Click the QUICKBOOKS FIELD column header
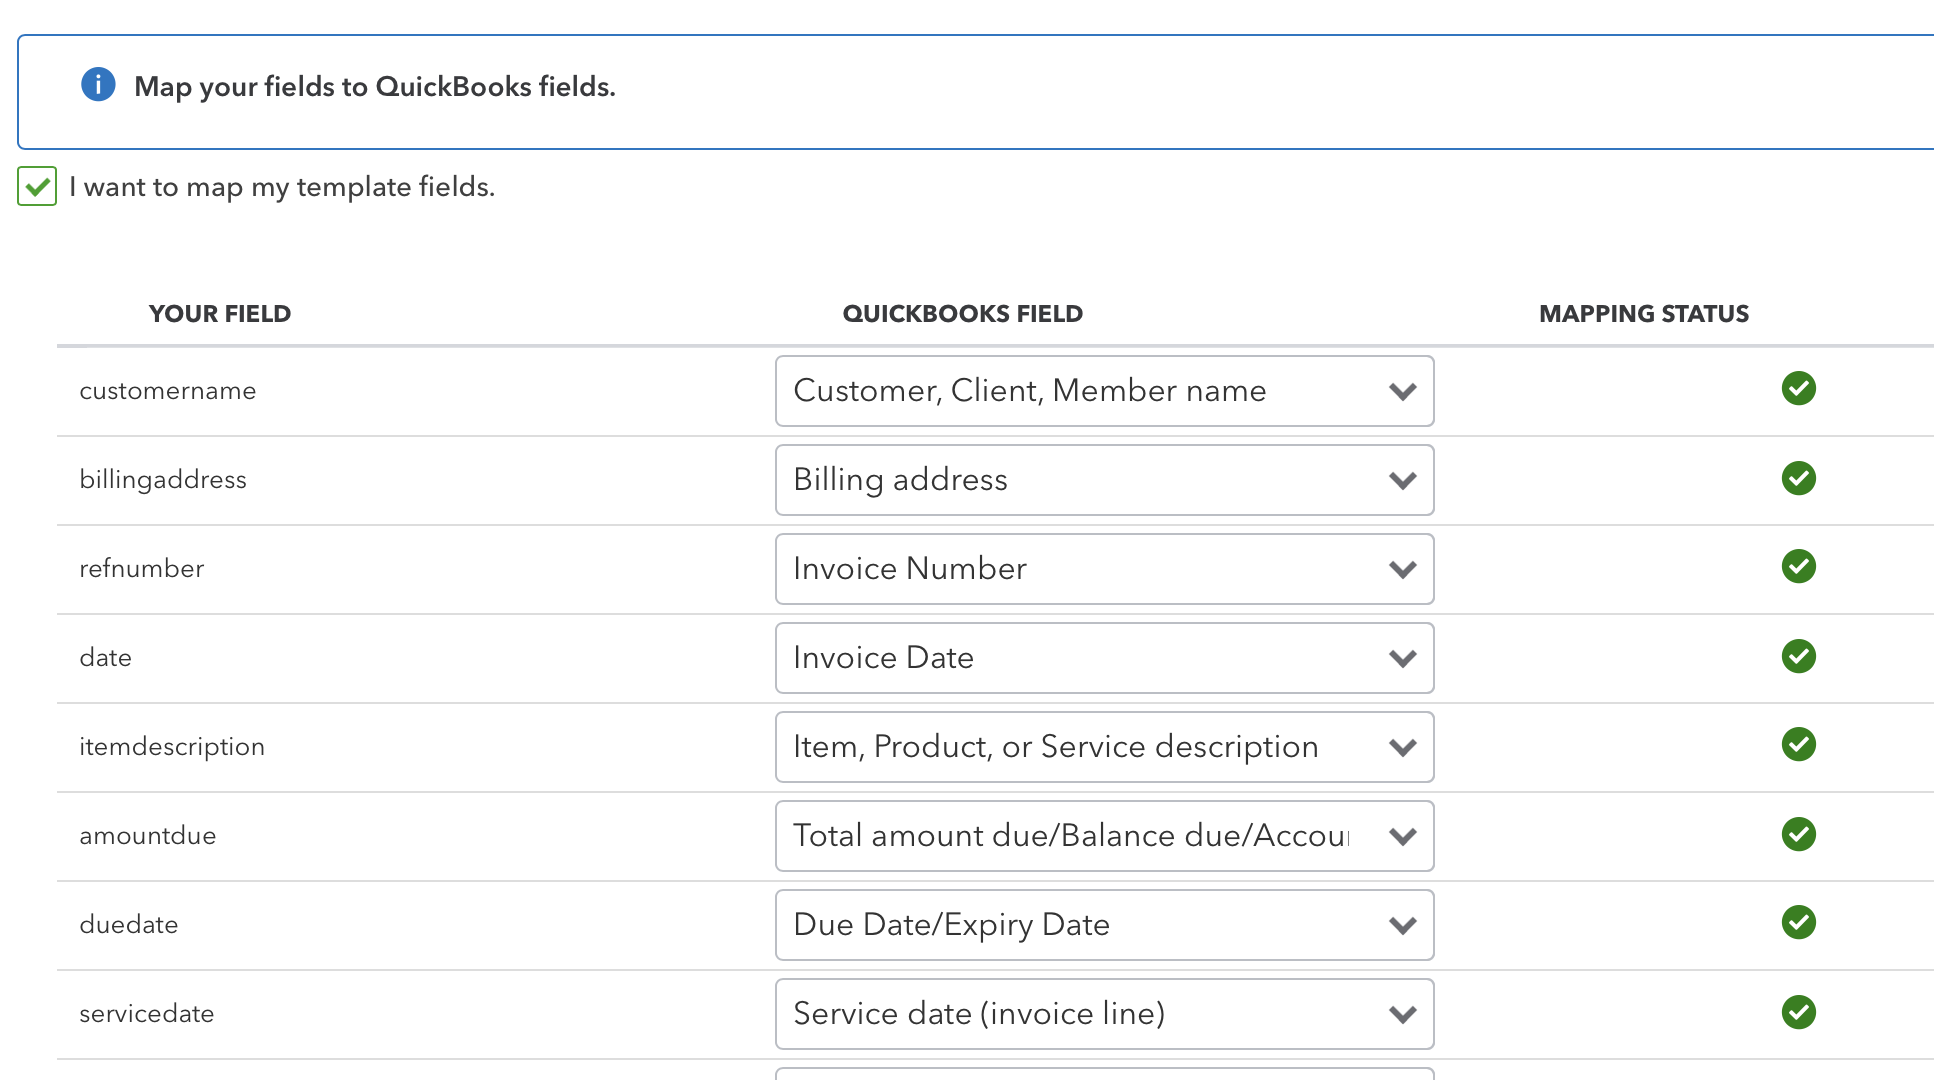Viewport: 1934px width, 1080px height. coord(962,313)
